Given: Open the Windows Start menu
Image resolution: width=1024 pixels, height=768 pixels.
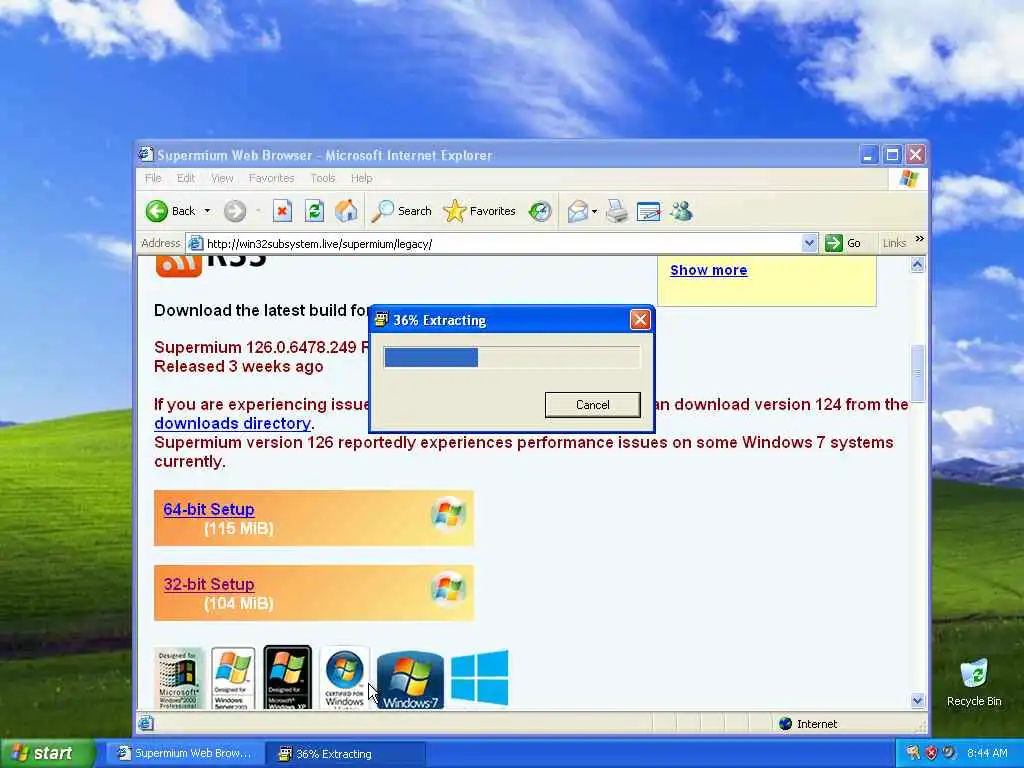Looking at the screenshot, I should (x=47, y=753).
